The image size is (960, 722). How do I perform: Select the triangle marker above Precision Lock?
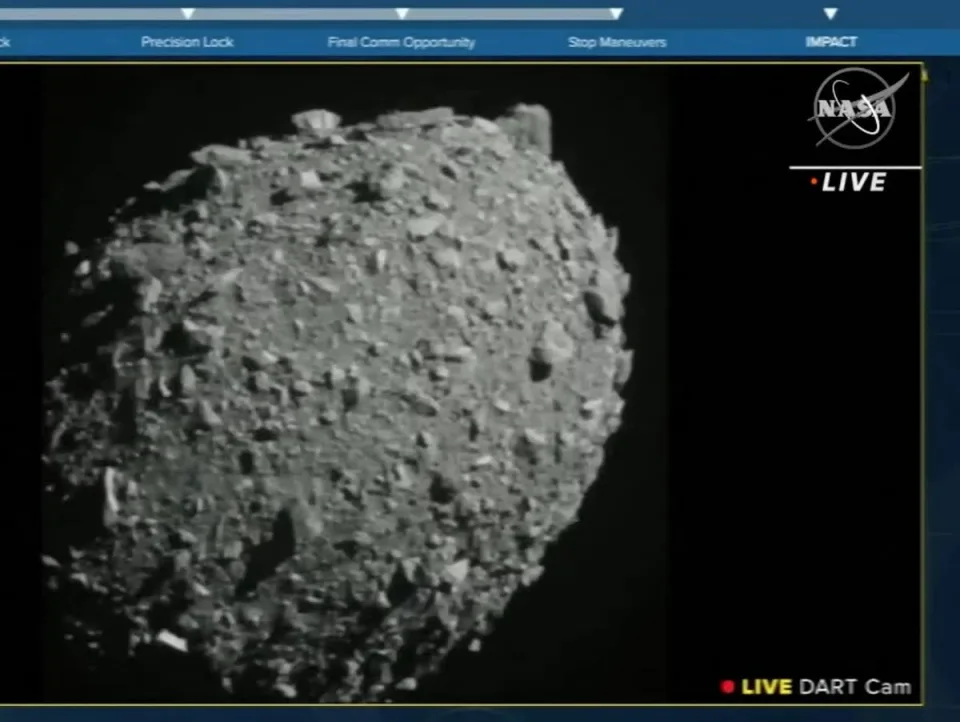point(187,14)
